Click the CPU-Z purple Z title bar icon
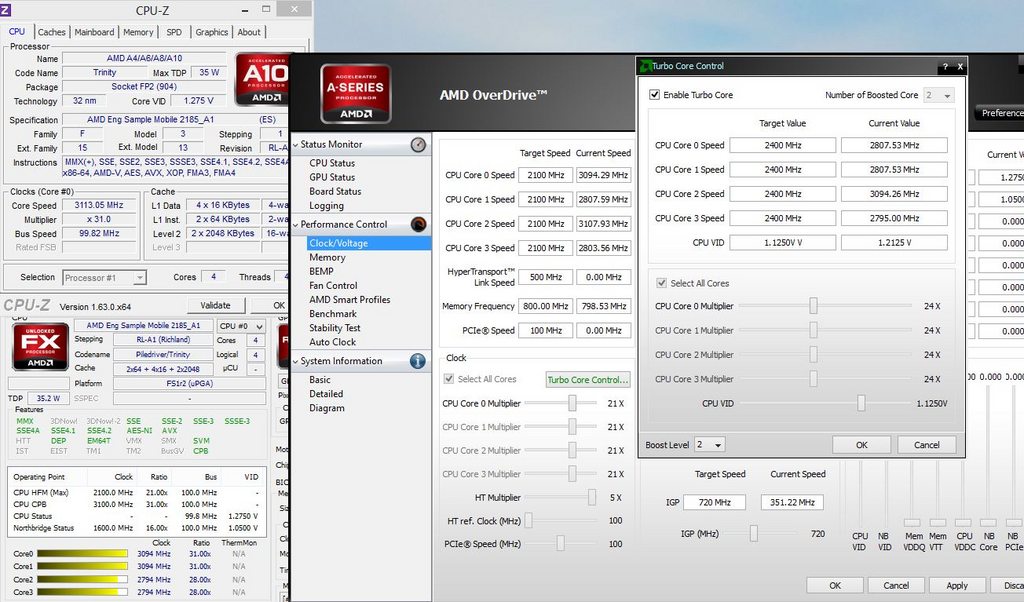 (5, 9)
